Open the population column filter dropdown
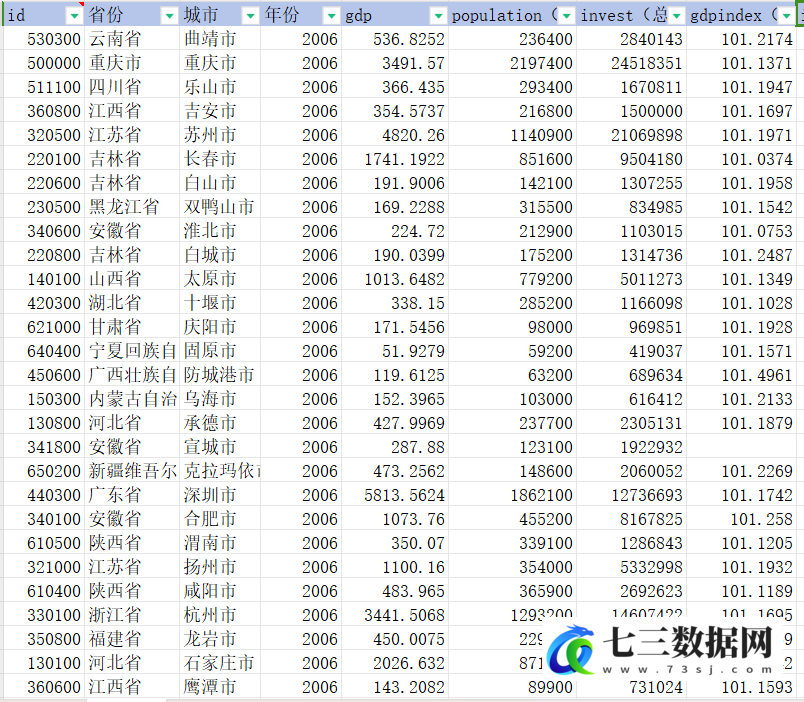The height and width of the screenshot is (702, 804). (566, 16)
